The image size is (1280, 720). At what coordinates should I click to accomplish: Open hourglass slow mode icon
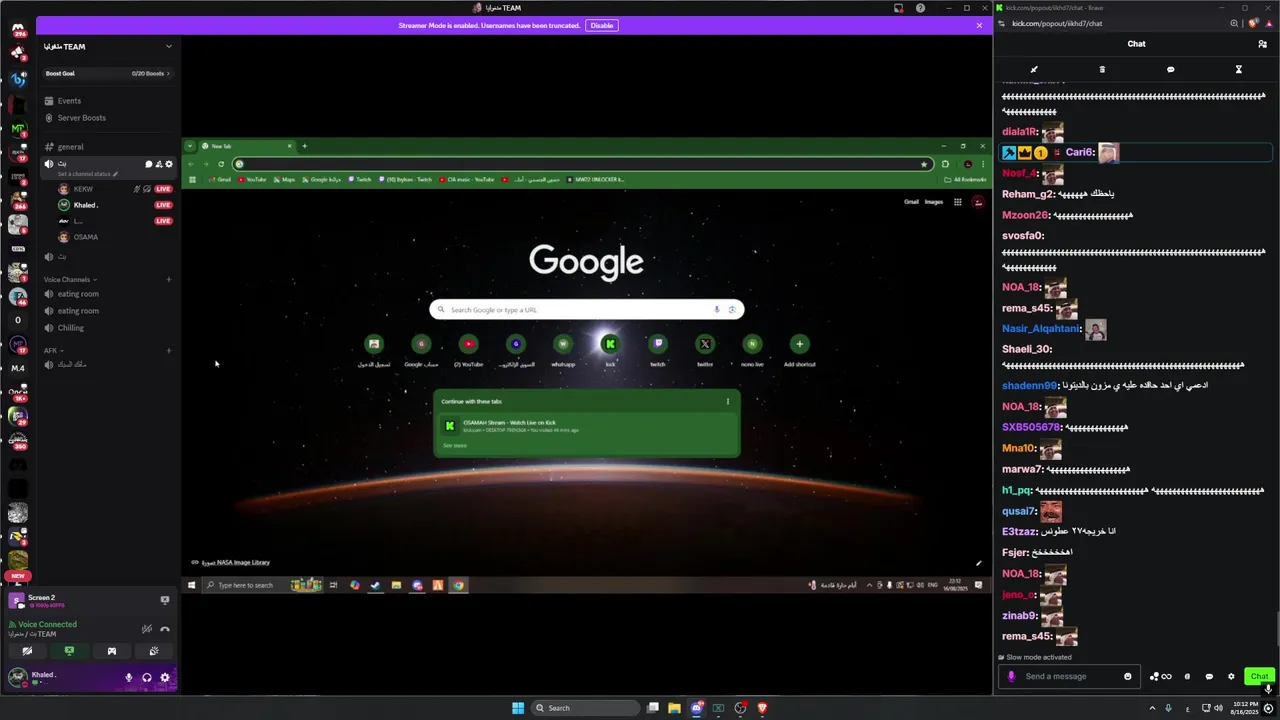pyautogui.click(x=1238, y=70)
